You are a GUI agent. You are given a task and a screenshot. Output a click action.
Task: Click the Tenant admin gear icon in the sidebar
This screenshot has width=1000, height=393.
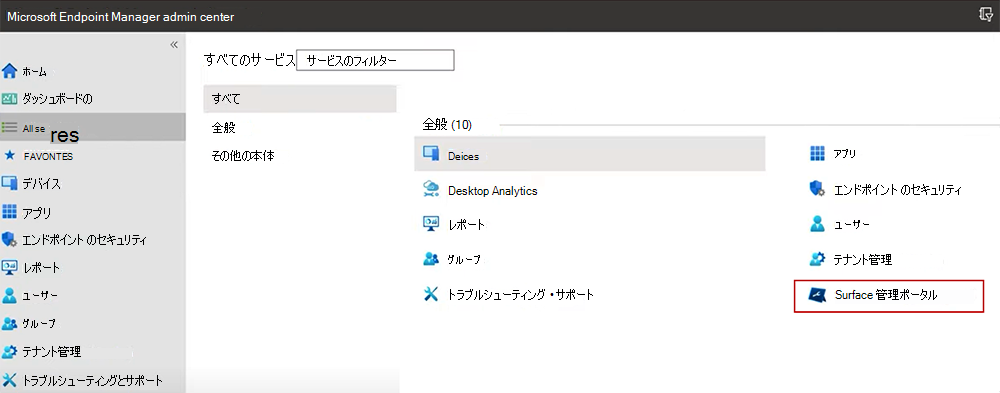click(10, 352)
